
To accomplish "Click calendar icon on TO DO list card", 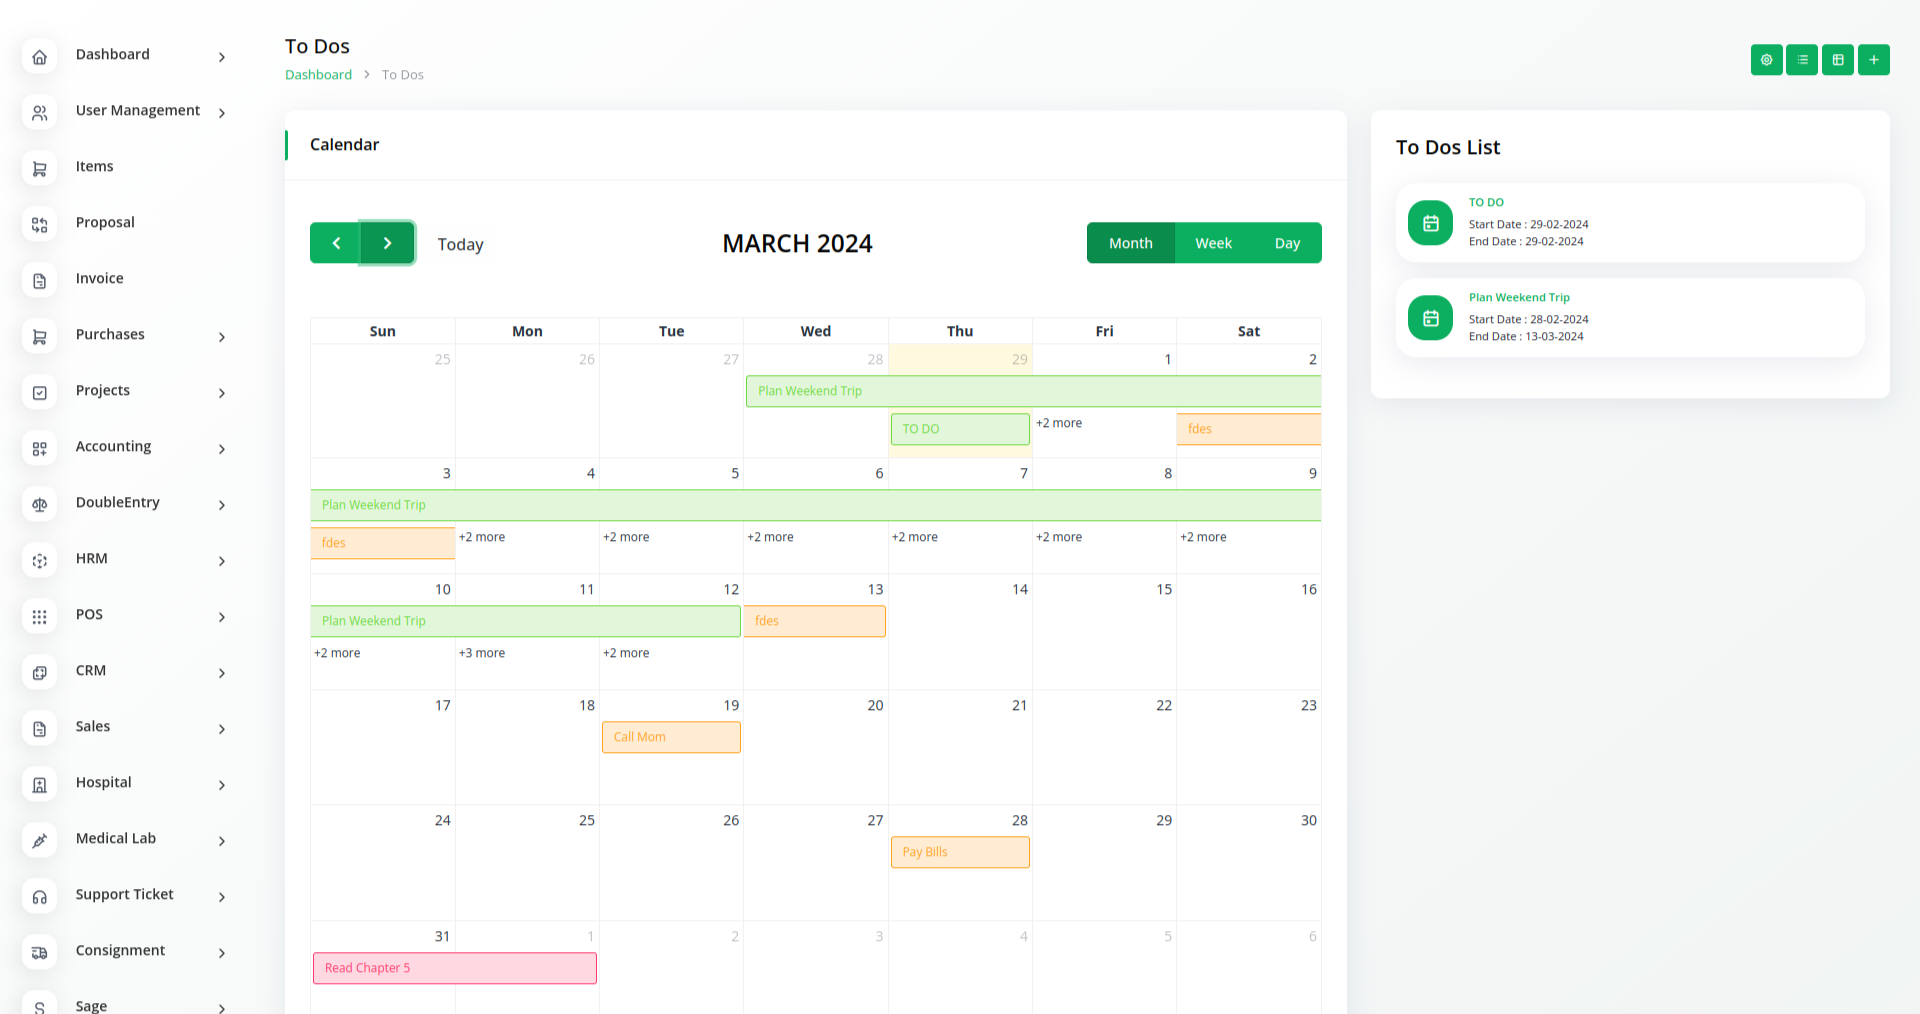I will [x=1430, y=223].
